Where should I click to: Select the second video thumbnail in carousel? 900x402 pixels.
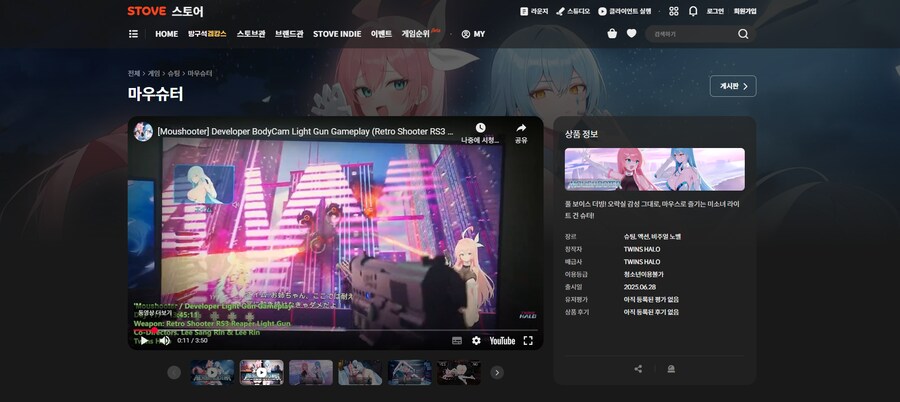coord(261,373)
